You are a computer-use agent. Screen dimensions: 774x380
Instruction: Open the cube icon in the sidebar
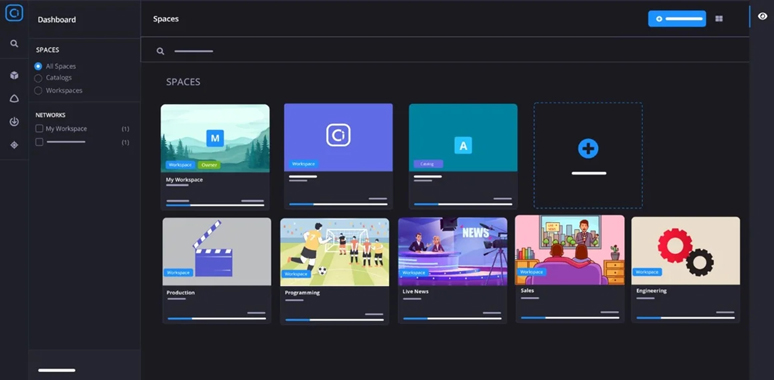point(14,75)
